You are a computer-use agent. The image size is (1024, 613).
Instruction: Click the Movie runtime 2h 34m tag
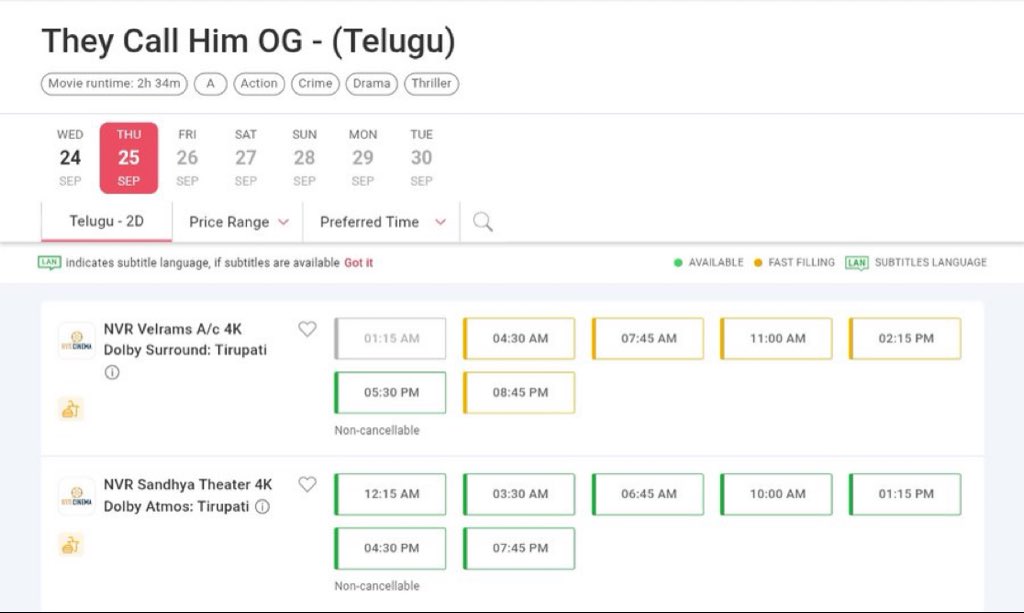114,84
